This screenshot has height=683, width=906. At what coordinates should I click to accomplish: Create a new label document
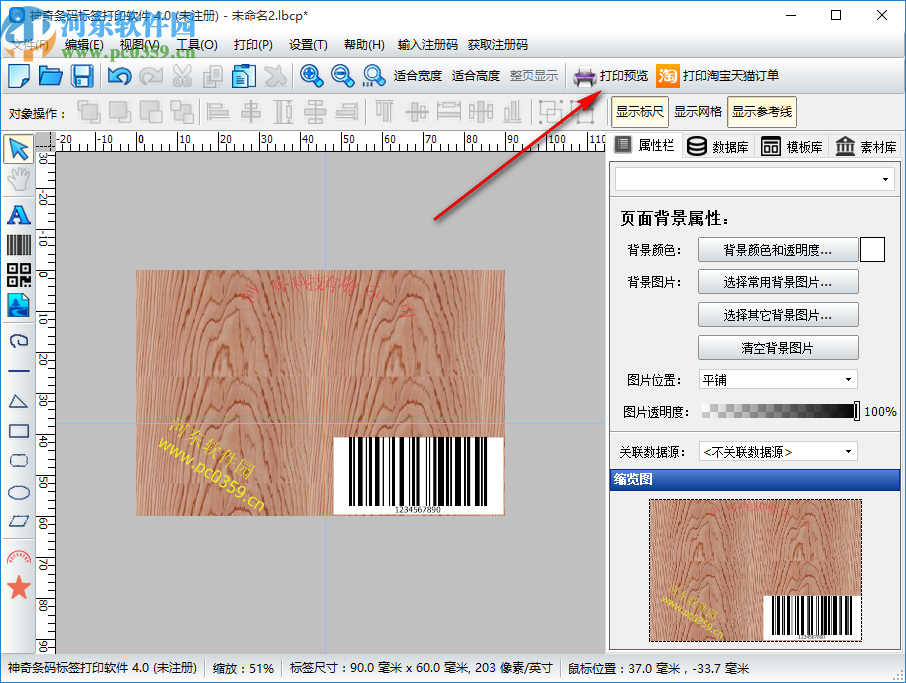[19, 76]
